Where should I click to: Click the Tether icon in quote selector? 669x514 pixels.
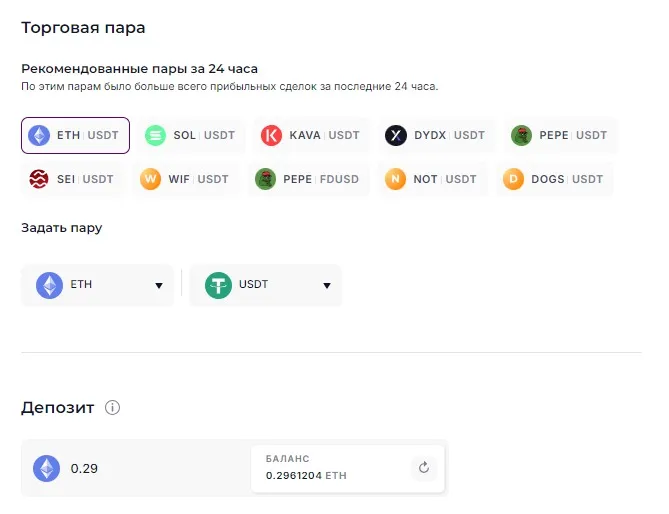[218, 285]
